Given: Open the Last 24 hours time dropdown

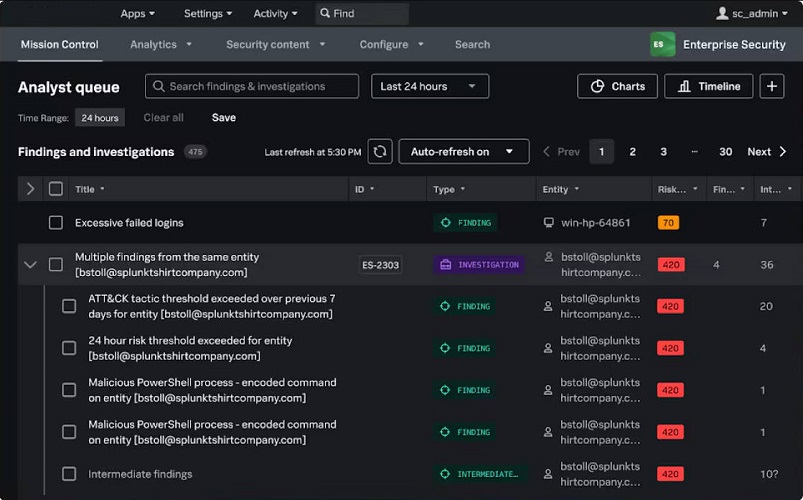Looking at the screenshot, I should point(430,86).
